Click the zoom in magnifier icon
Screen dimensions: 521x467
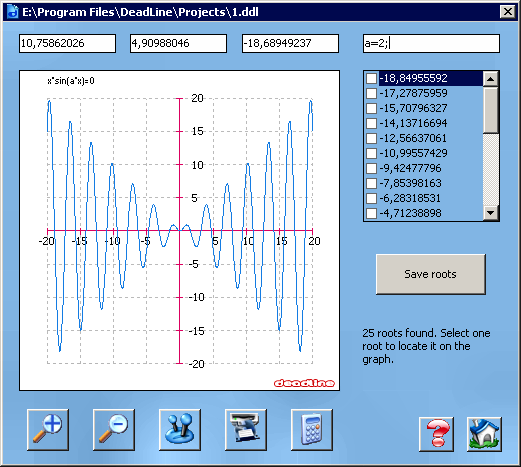[x=48, y=430]
